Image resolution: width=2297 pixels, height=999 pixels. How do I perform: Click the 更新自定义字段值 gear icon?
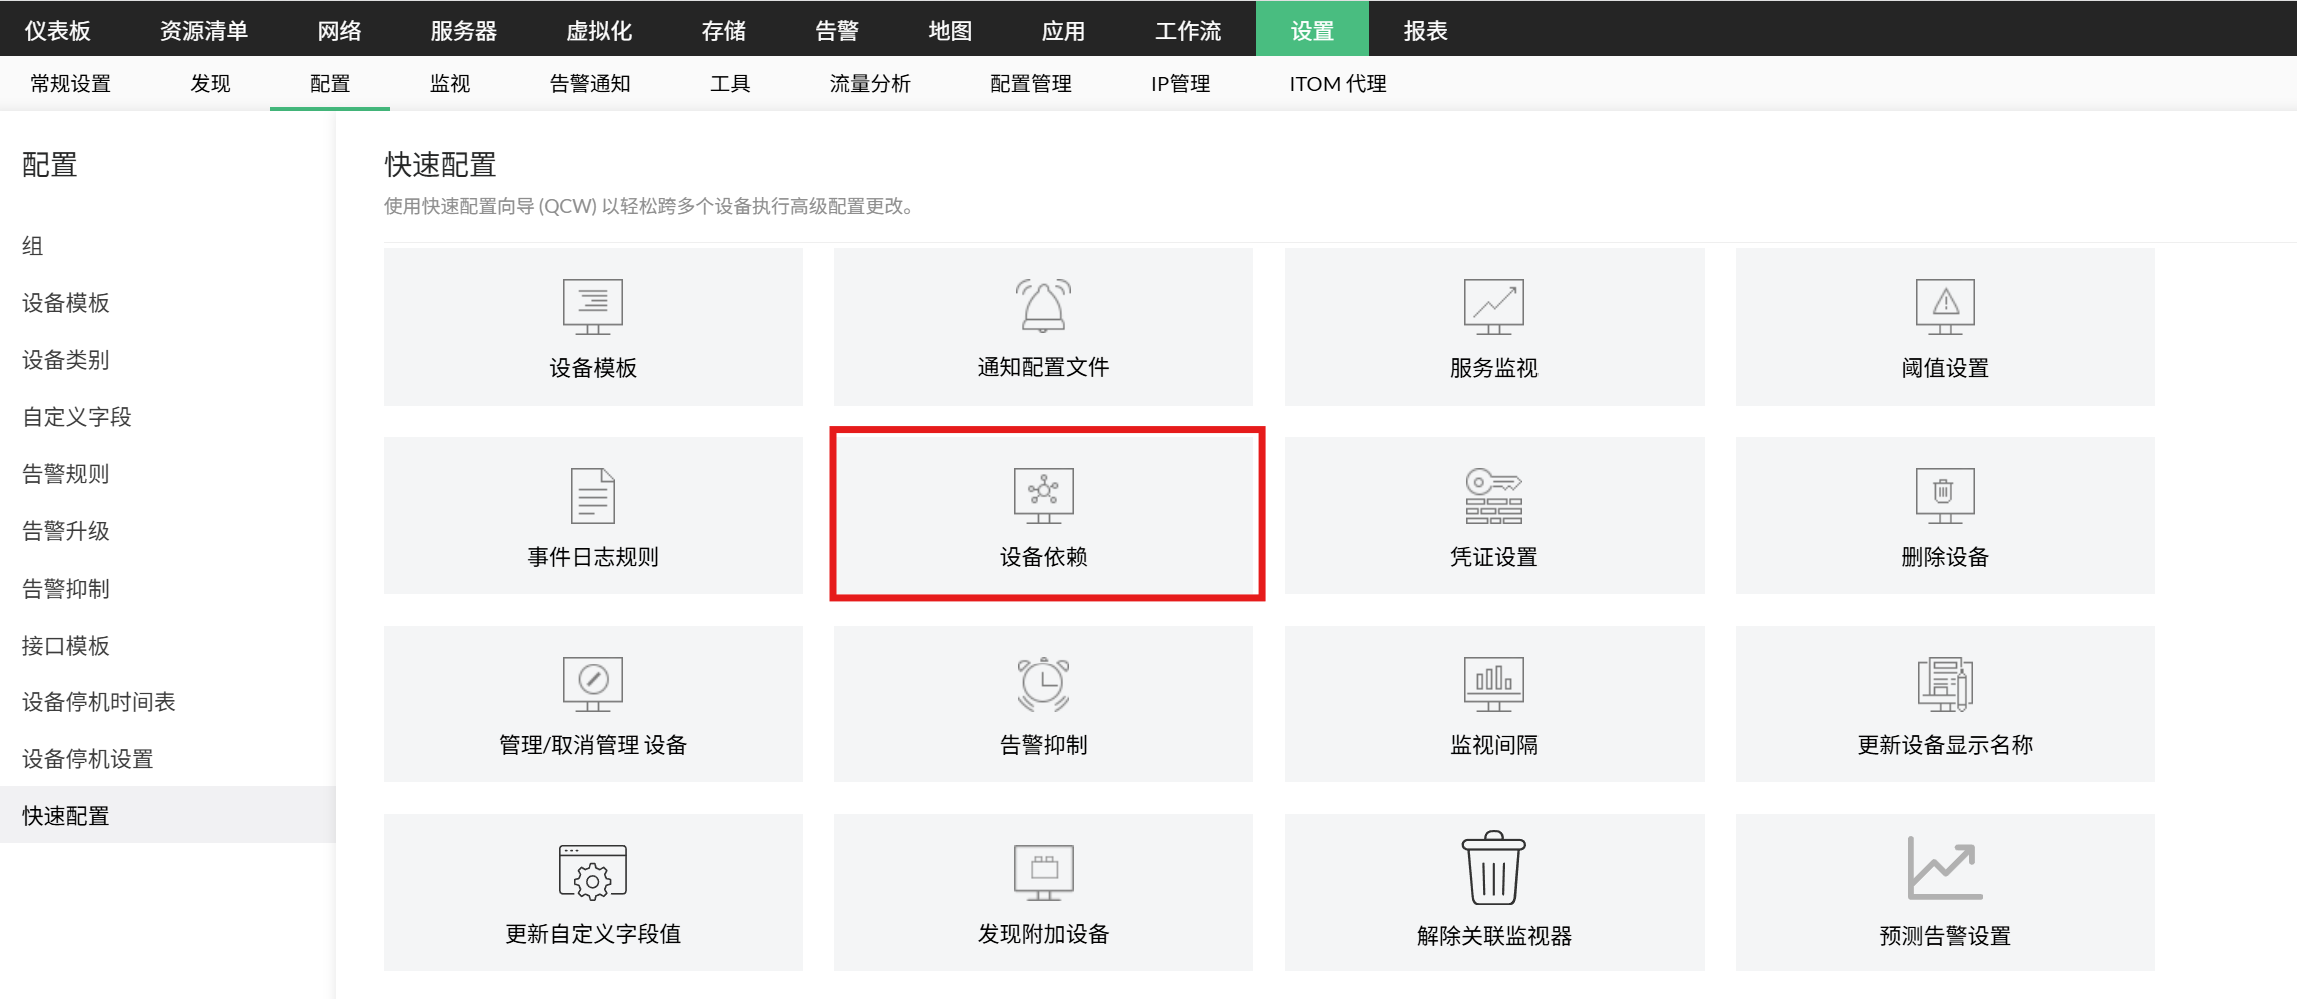tap(593, 872)
